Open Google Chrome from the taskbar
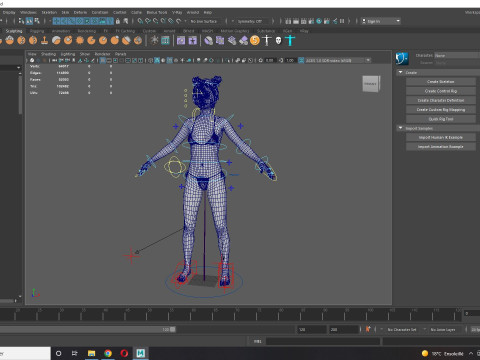 (x=108, y=353)
